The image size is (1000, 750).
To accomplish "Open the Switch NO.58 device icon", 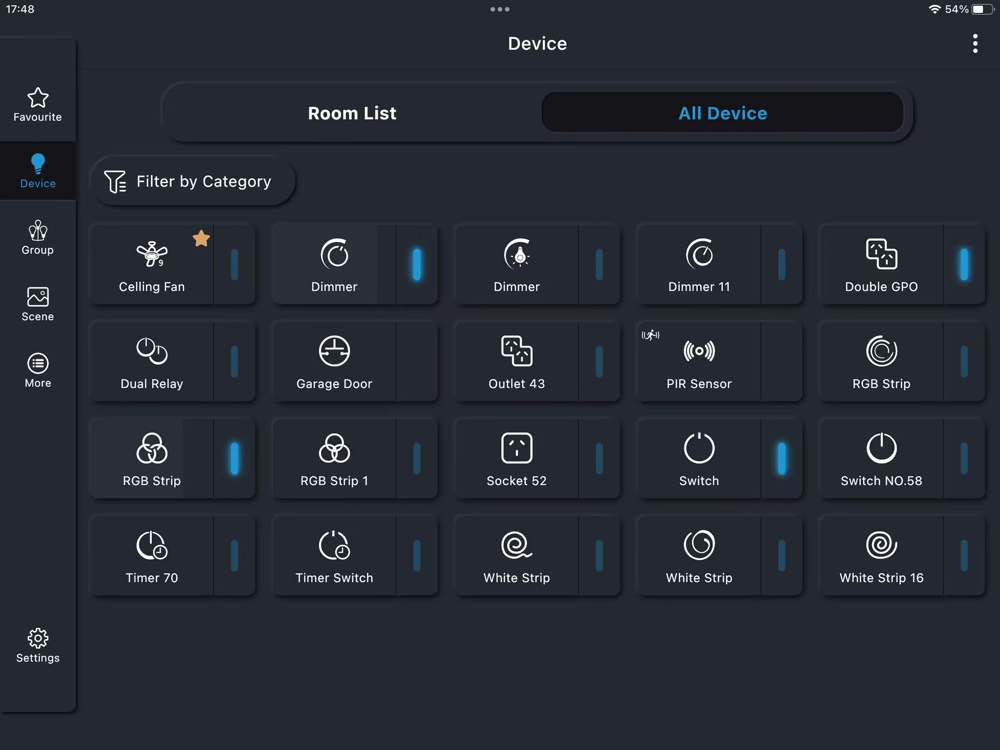I will 881,448.
